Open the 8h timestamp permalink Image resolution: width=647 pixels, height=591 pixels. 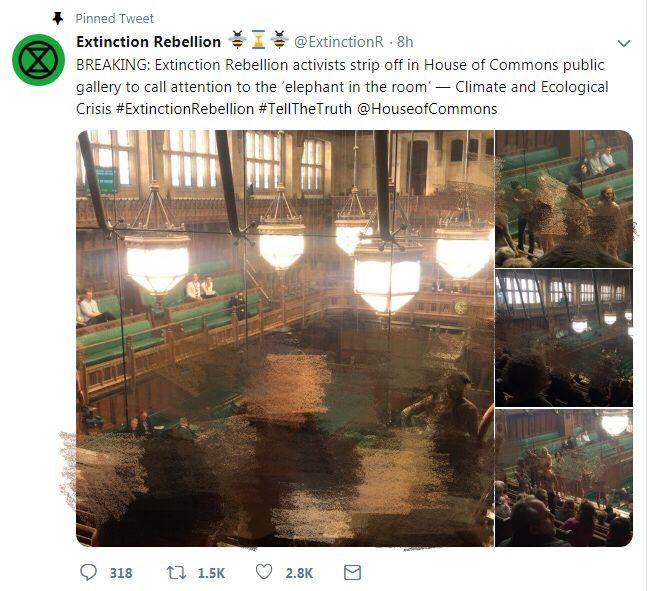(x=405, y=42)
